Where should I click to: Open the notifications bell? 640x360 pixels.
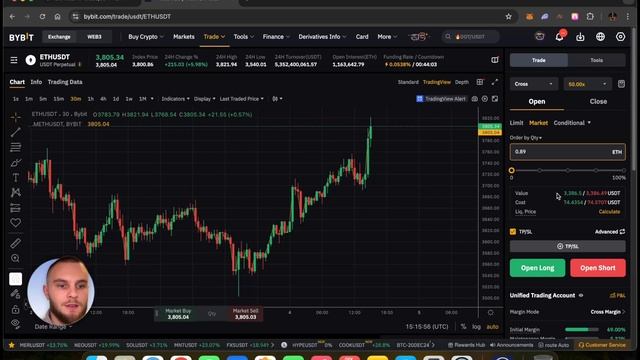click(x=559, y=37)
